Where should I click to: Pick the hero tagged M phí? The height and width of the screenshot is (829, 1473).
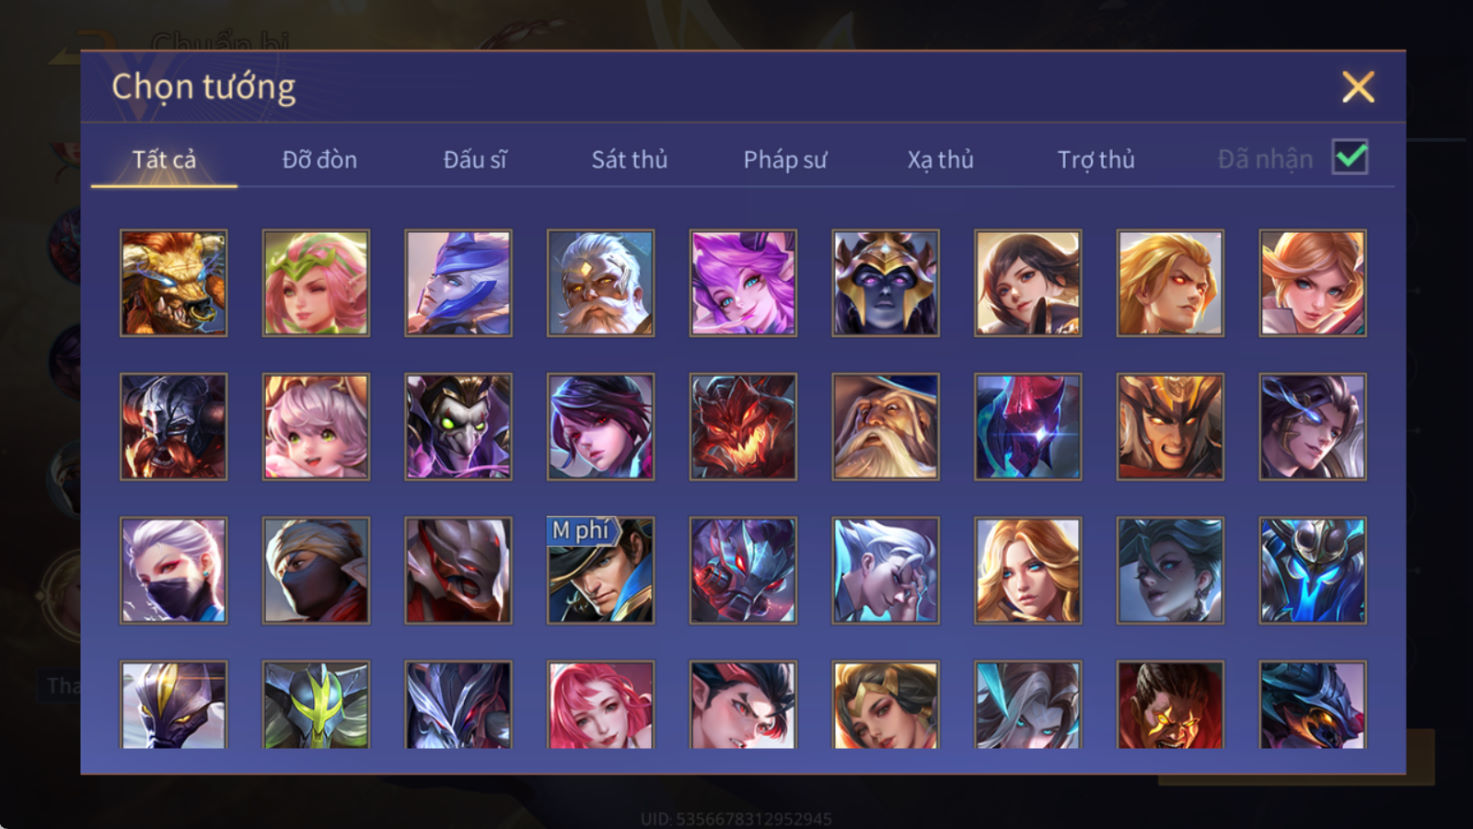point(601,571)
